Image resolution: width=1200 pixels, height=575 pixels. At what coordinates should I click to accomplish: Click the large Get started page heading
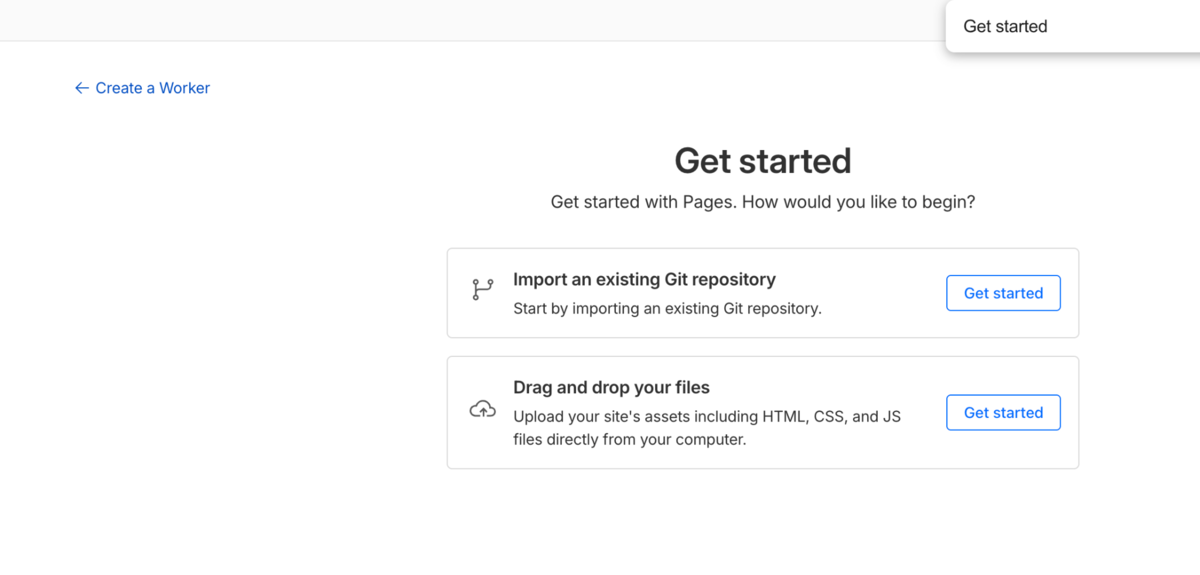[763, 161]
